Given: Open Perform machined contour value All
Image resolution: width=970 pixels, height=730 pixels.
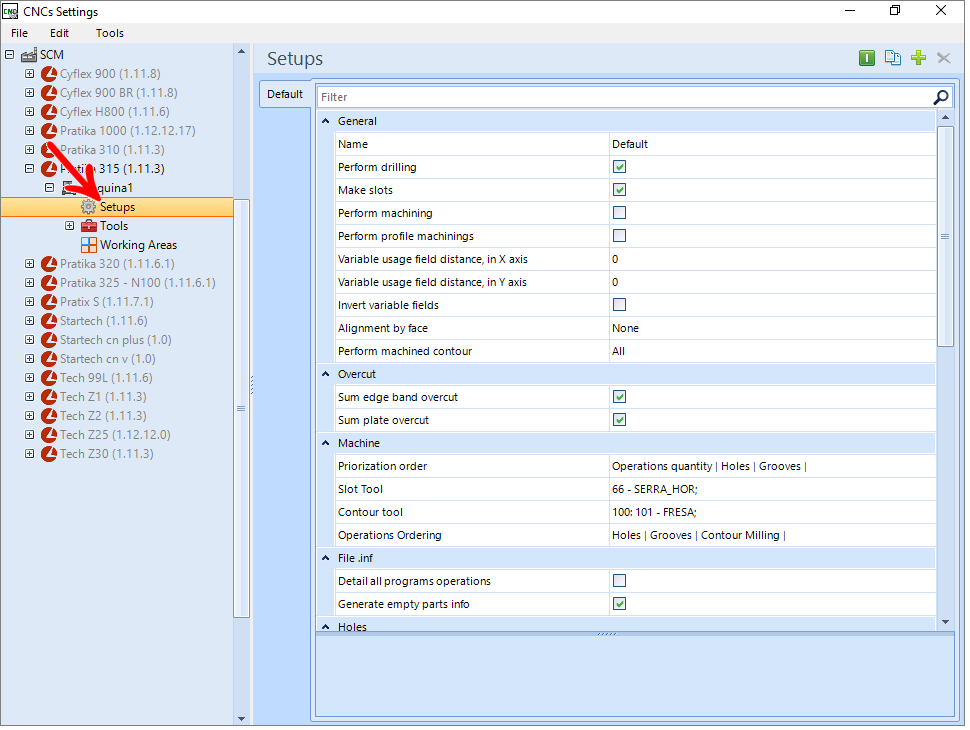Looking at the screenshot, I should click(x=772, y=351).
